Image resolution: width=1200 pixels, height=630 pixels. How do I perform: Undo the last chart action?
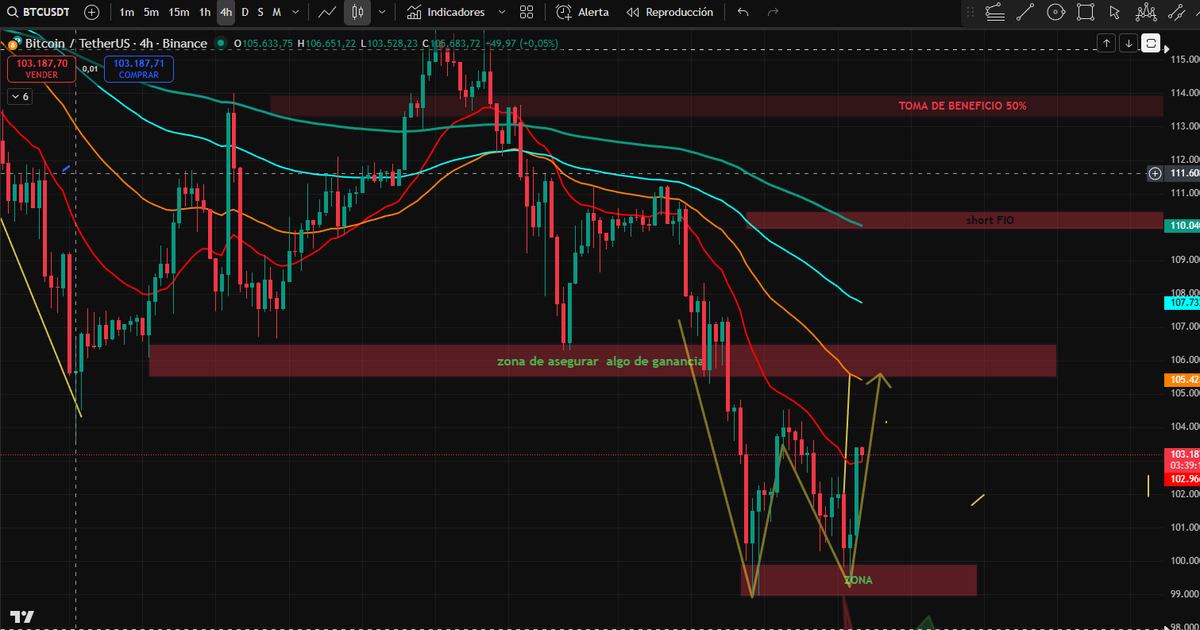742,12
